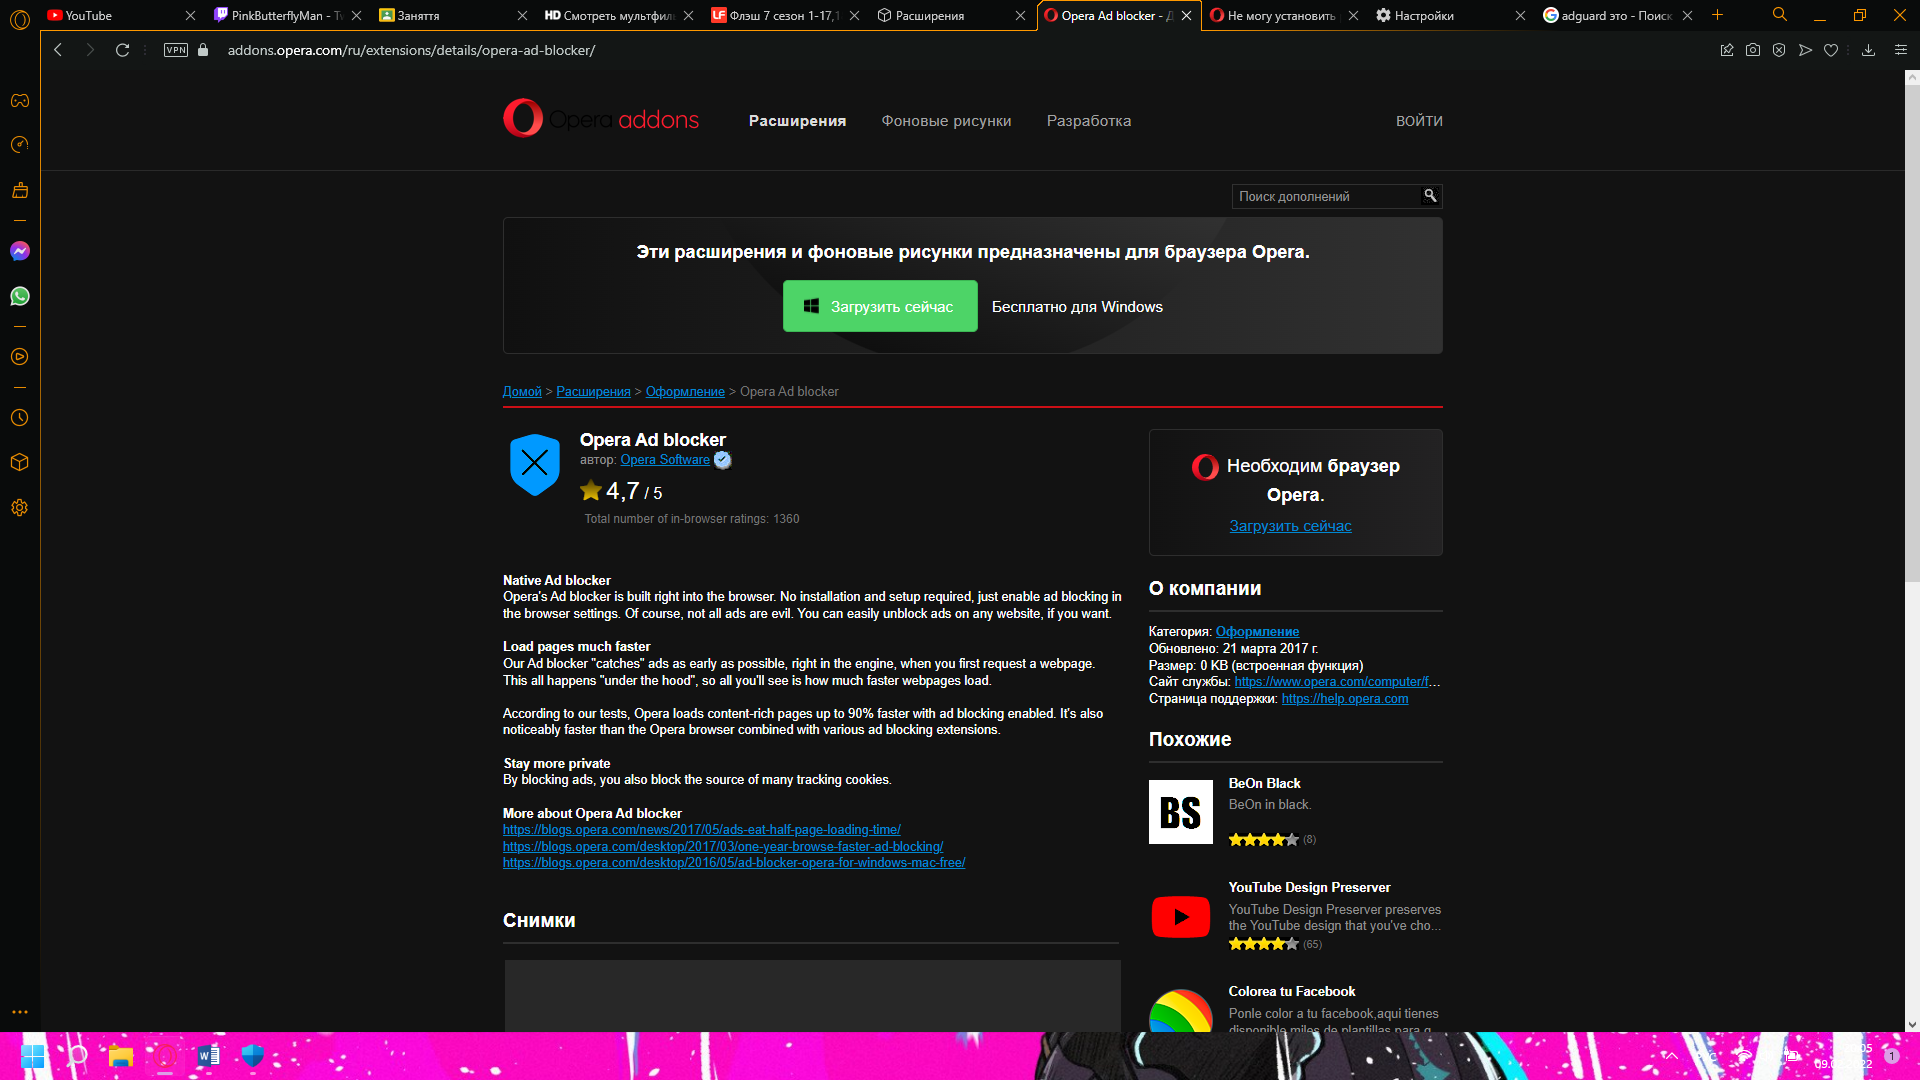Screen dimensions: 1920x1080
Task: Go back to the previous page
Action: point(58,50)
